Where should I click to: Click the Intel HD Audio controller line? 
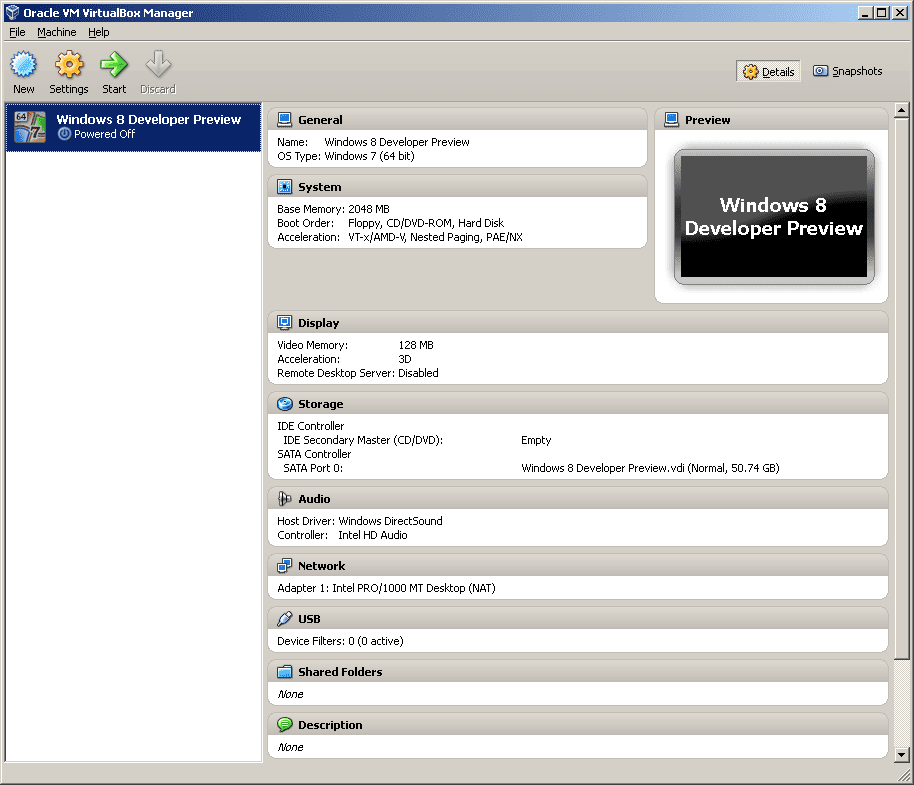[x=342, y=535]
